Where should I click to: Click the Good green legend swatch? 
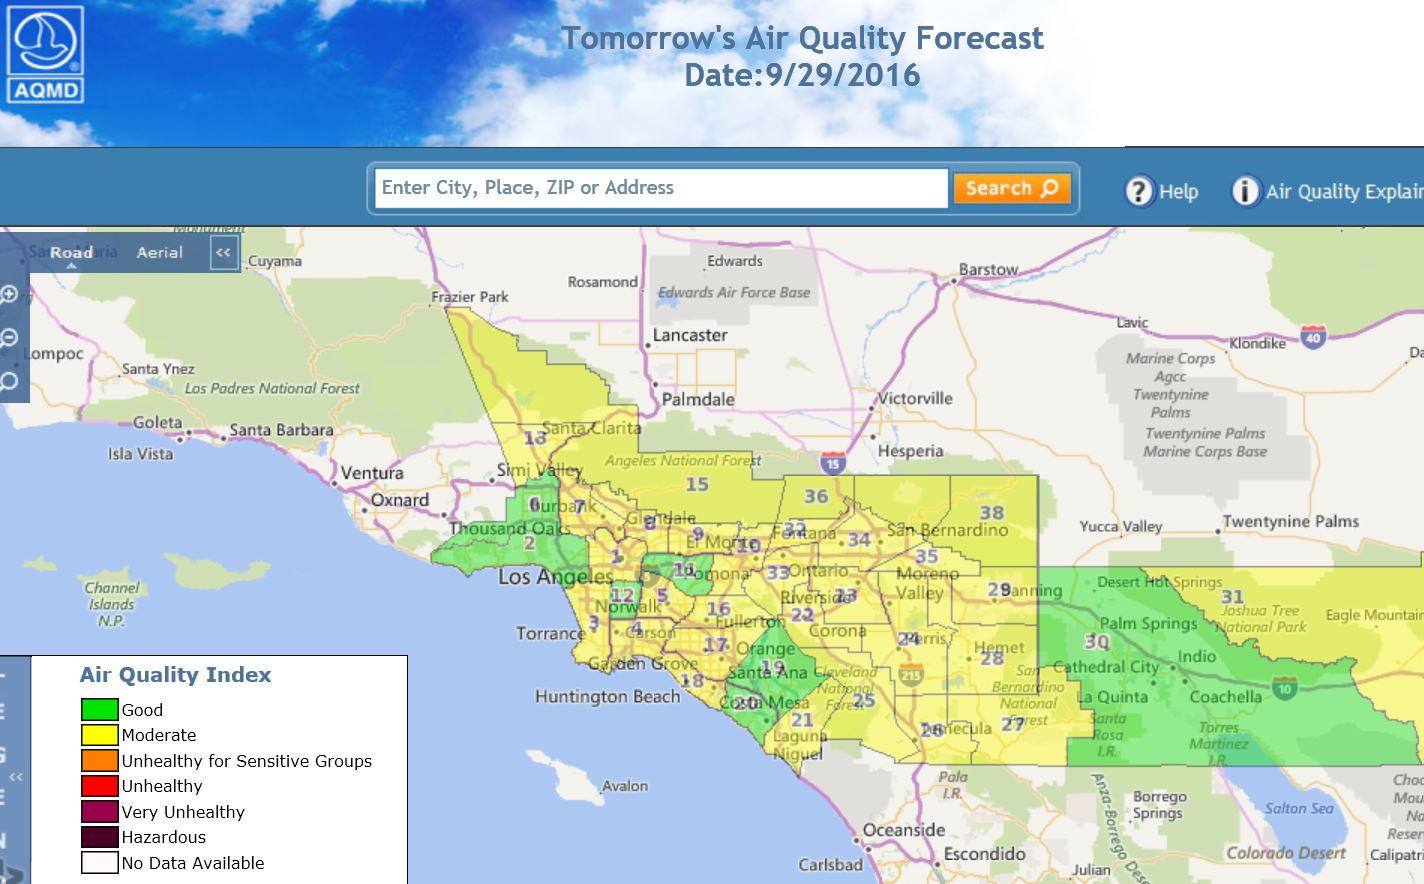100,710
